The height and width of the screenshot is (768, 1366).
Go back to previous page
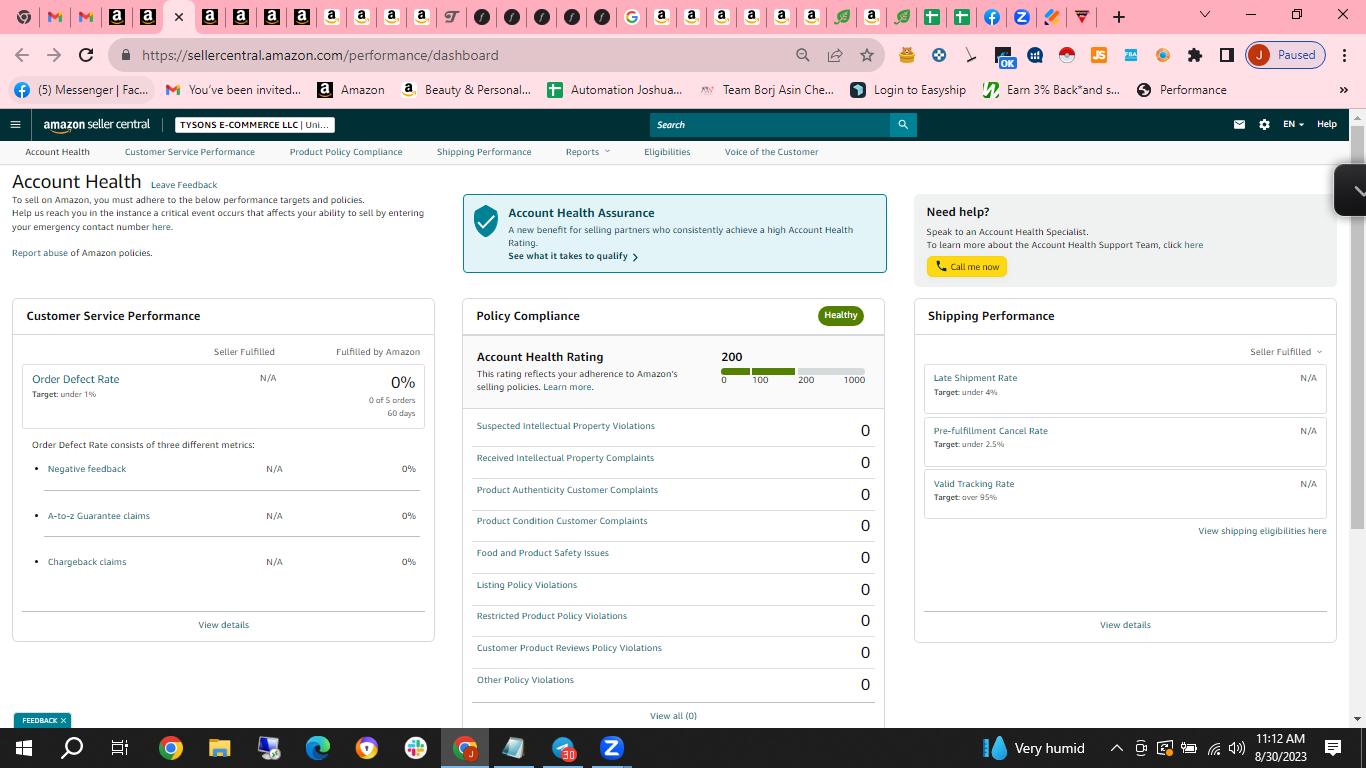tap(22, 55)
